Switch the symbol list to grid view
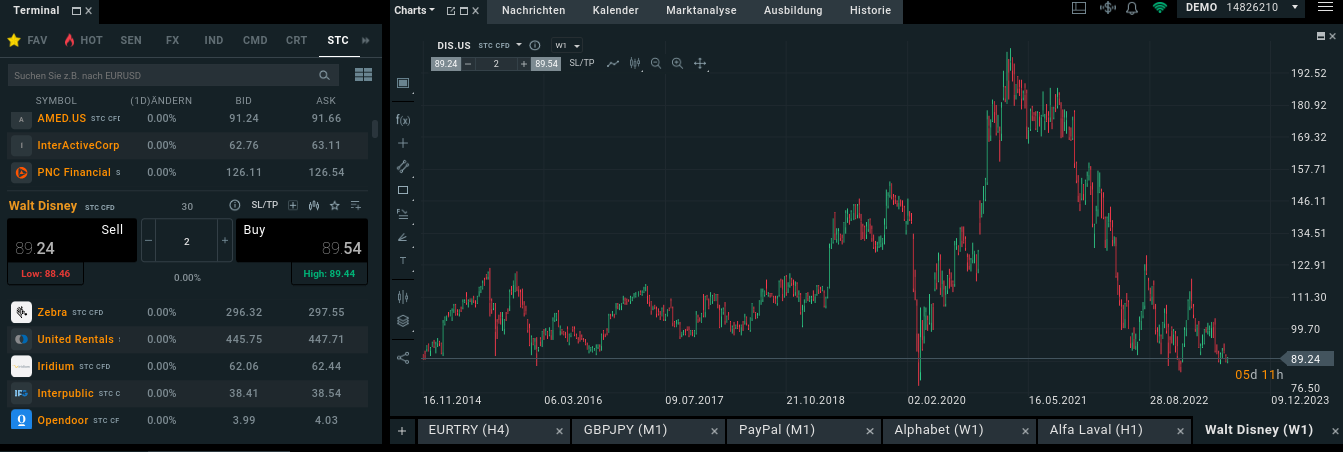Screen dimensions: 1343x452 pos(363,75)
